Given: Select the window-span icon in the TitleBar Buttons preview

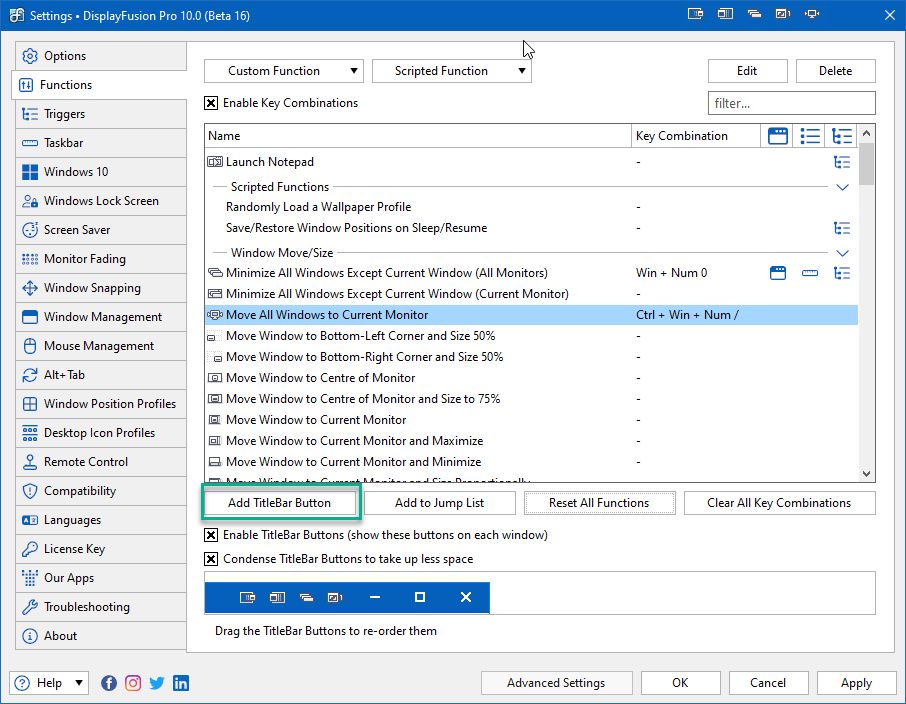Looking at the screenshot, I should click(277, 597).
